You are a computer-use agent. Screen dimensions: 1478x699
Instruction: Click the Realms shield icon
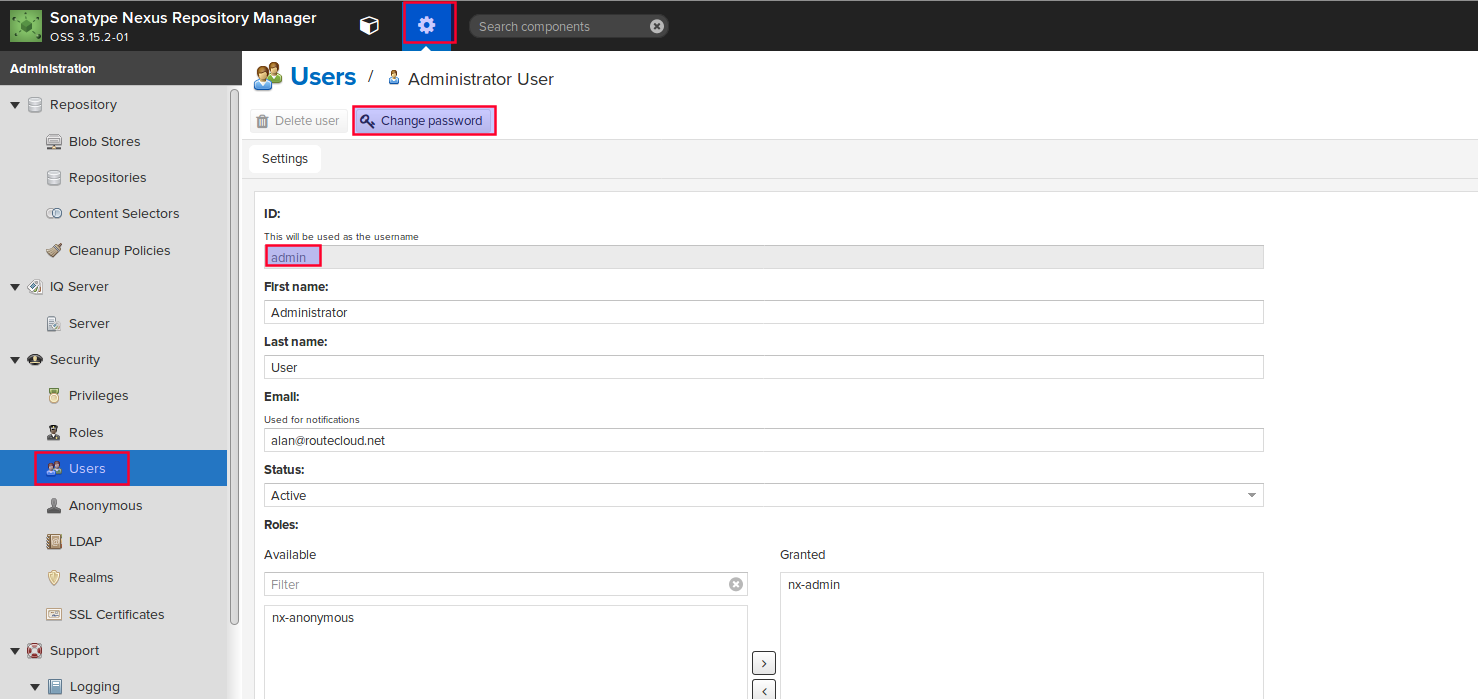click(54, 578)
